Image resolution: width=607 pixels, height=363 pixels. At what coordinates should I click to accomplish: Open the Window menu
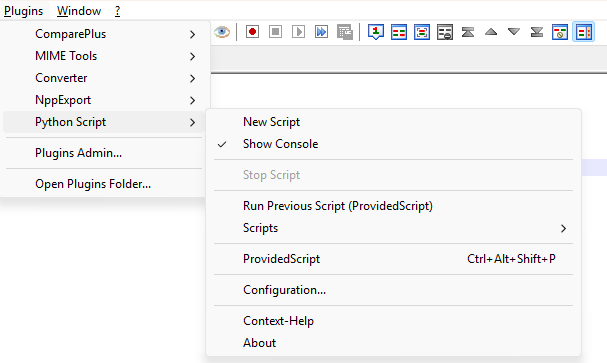pos(79,11)
